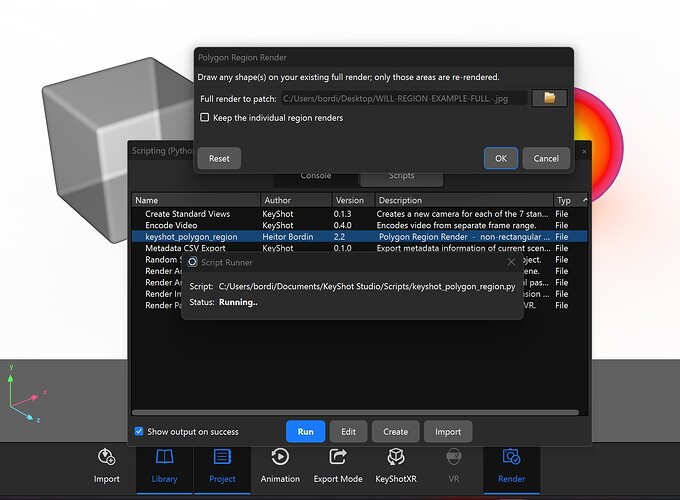Image resolution: width=680 pixels, height=500 pixels.
Task: Sort scripts by Name column
Action: click(196, 200)
